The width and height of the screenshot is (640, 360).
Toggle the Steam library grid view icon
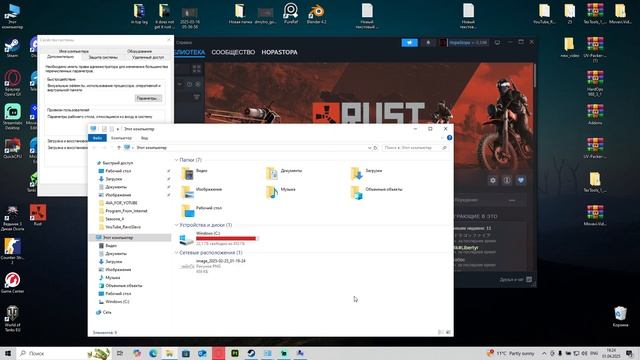click(x=196, y=69)
